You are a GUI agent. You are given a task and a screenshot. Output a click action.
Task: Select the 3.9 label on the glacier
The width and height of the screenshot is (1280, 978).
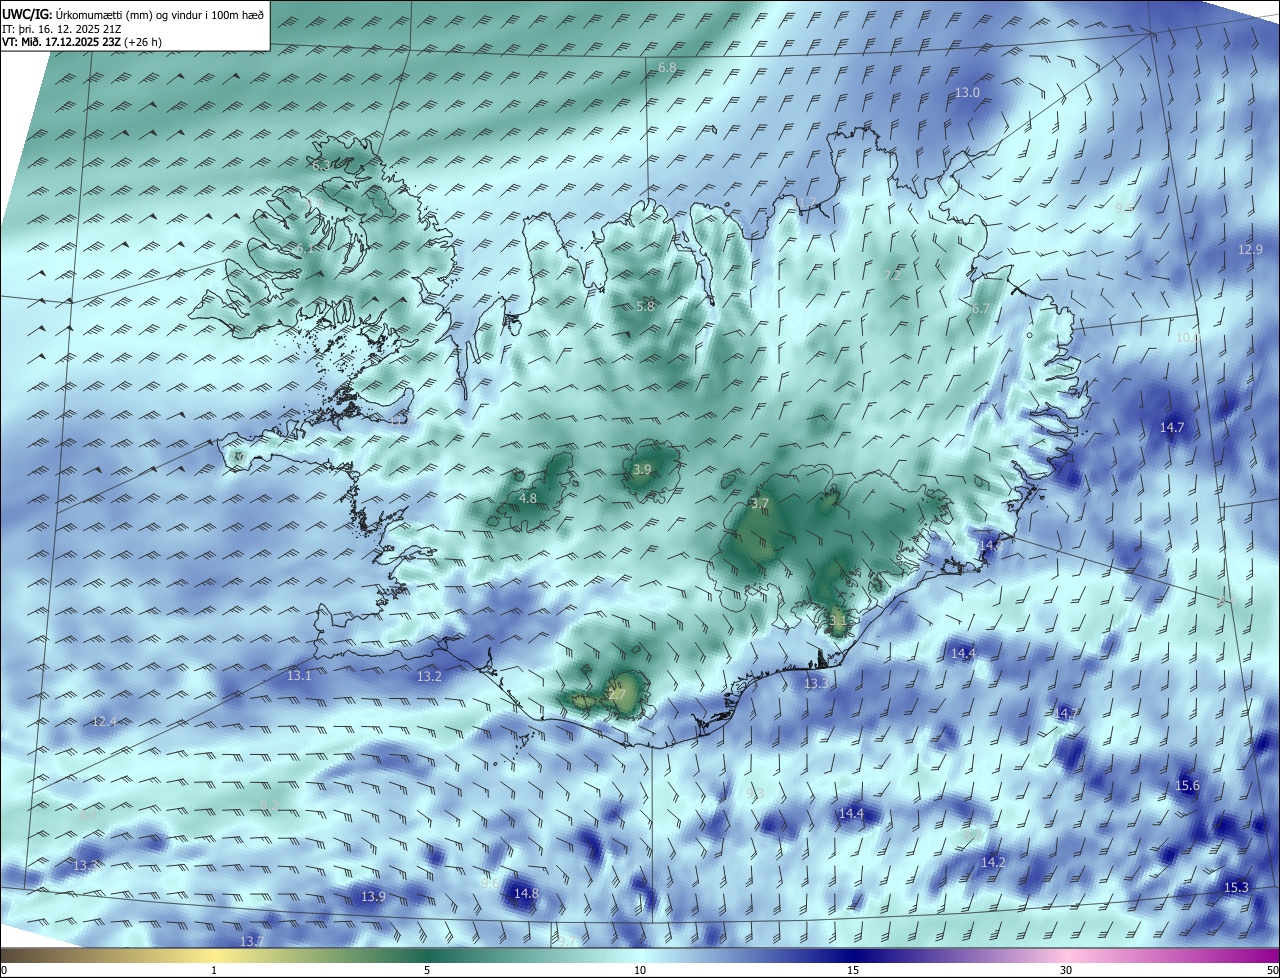coord(643,469)
